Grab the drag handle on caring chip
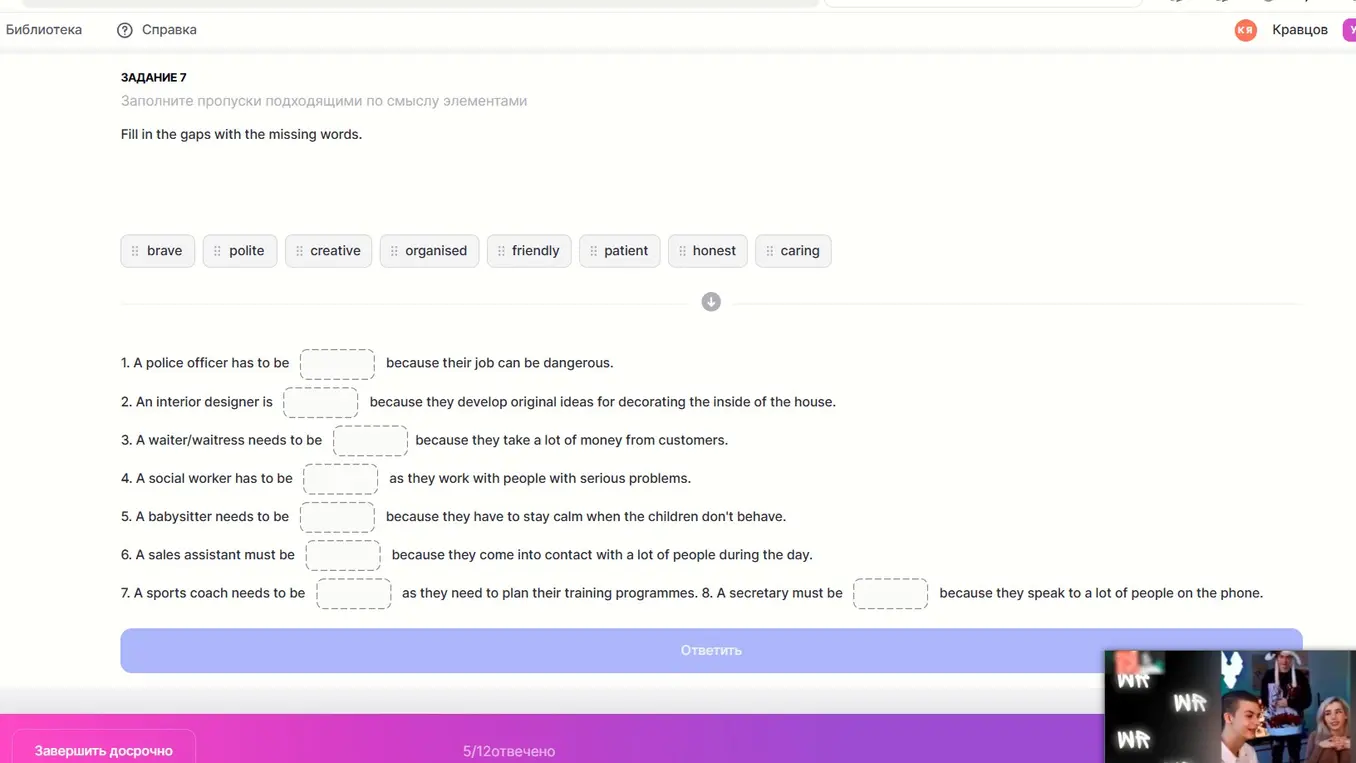This screenshot has width=1356, height=763. 769,251
